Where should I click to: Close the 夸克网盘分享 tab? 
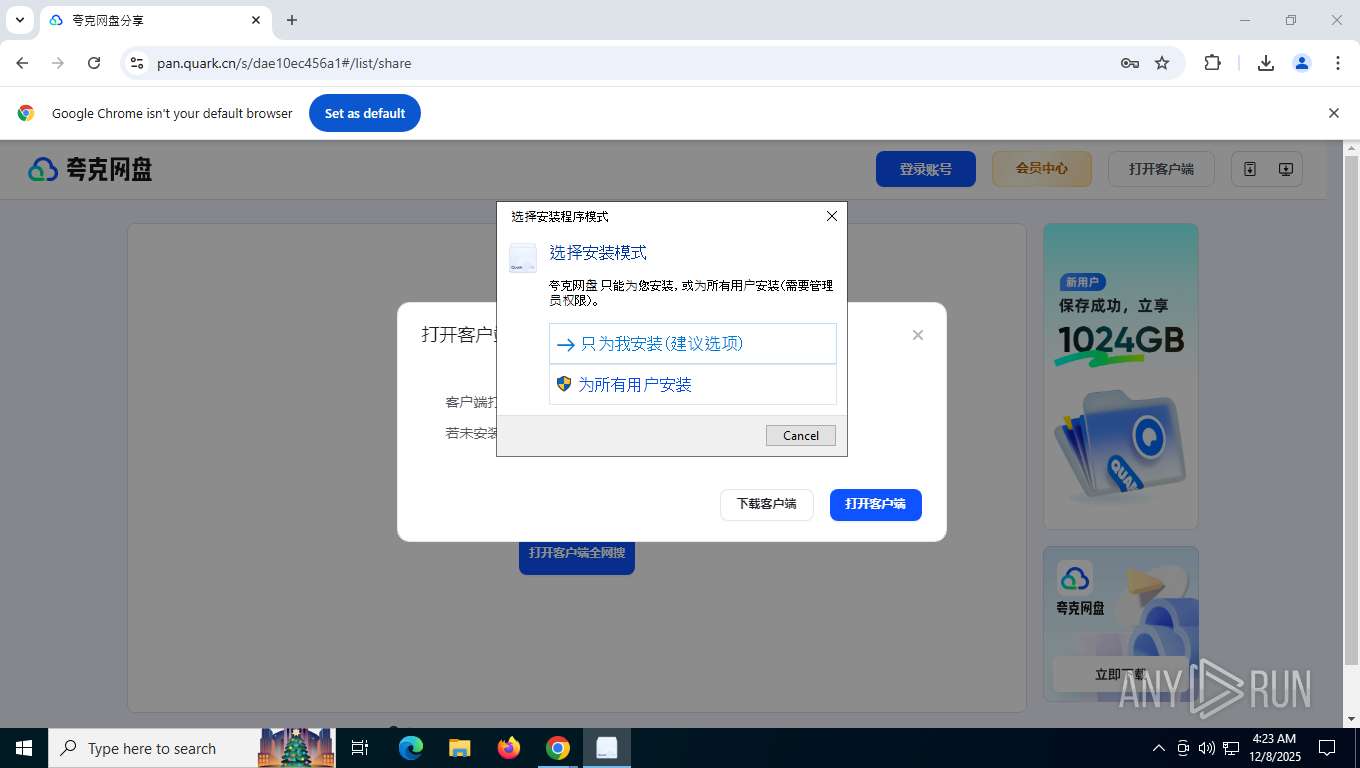point(256,20)
